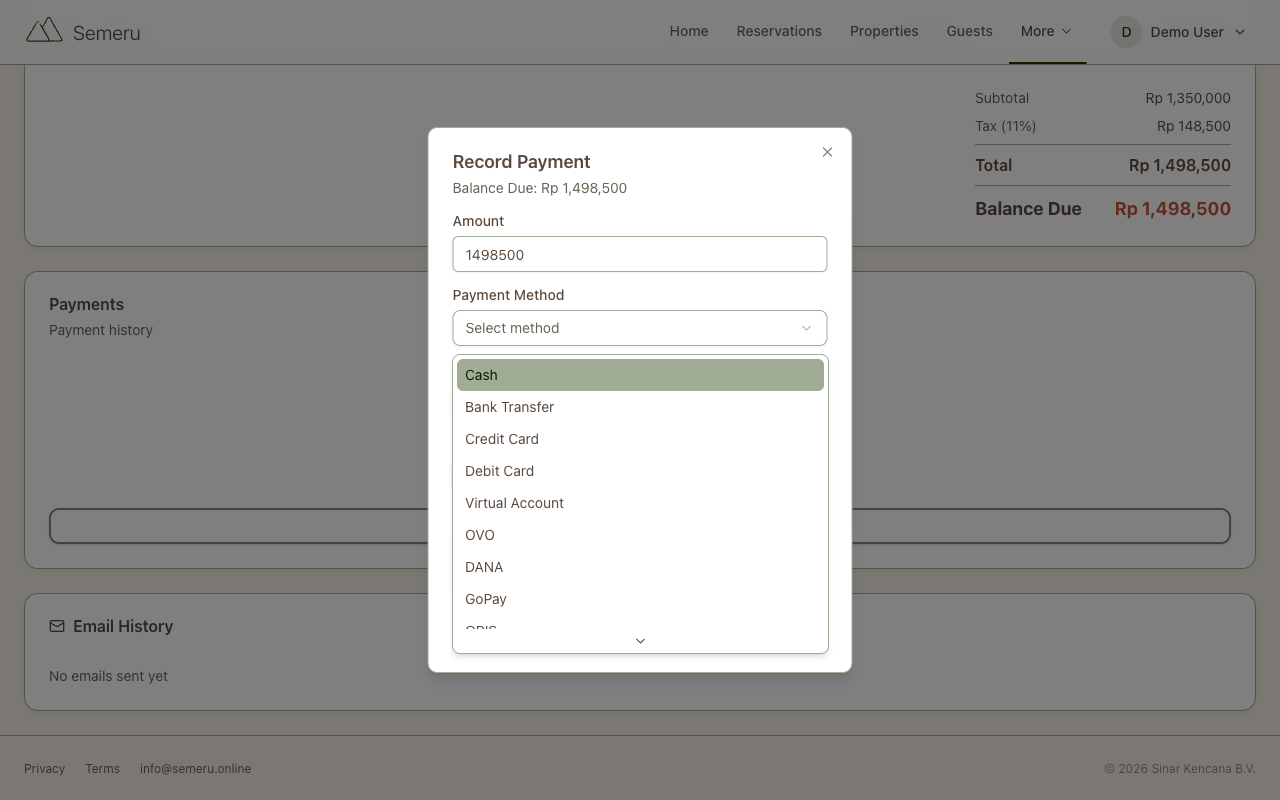Click the 'No emails sent yet' text
This screenshot has height=800, width=1280.
108,676
